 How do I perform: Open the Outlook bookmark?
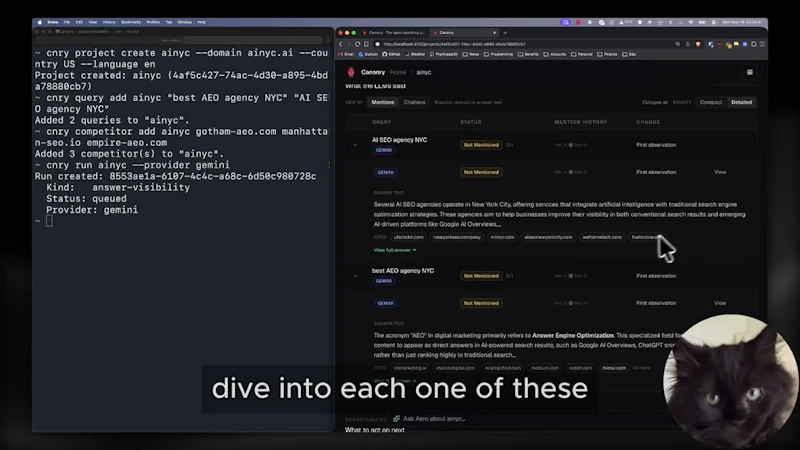(x=368, y=54)
